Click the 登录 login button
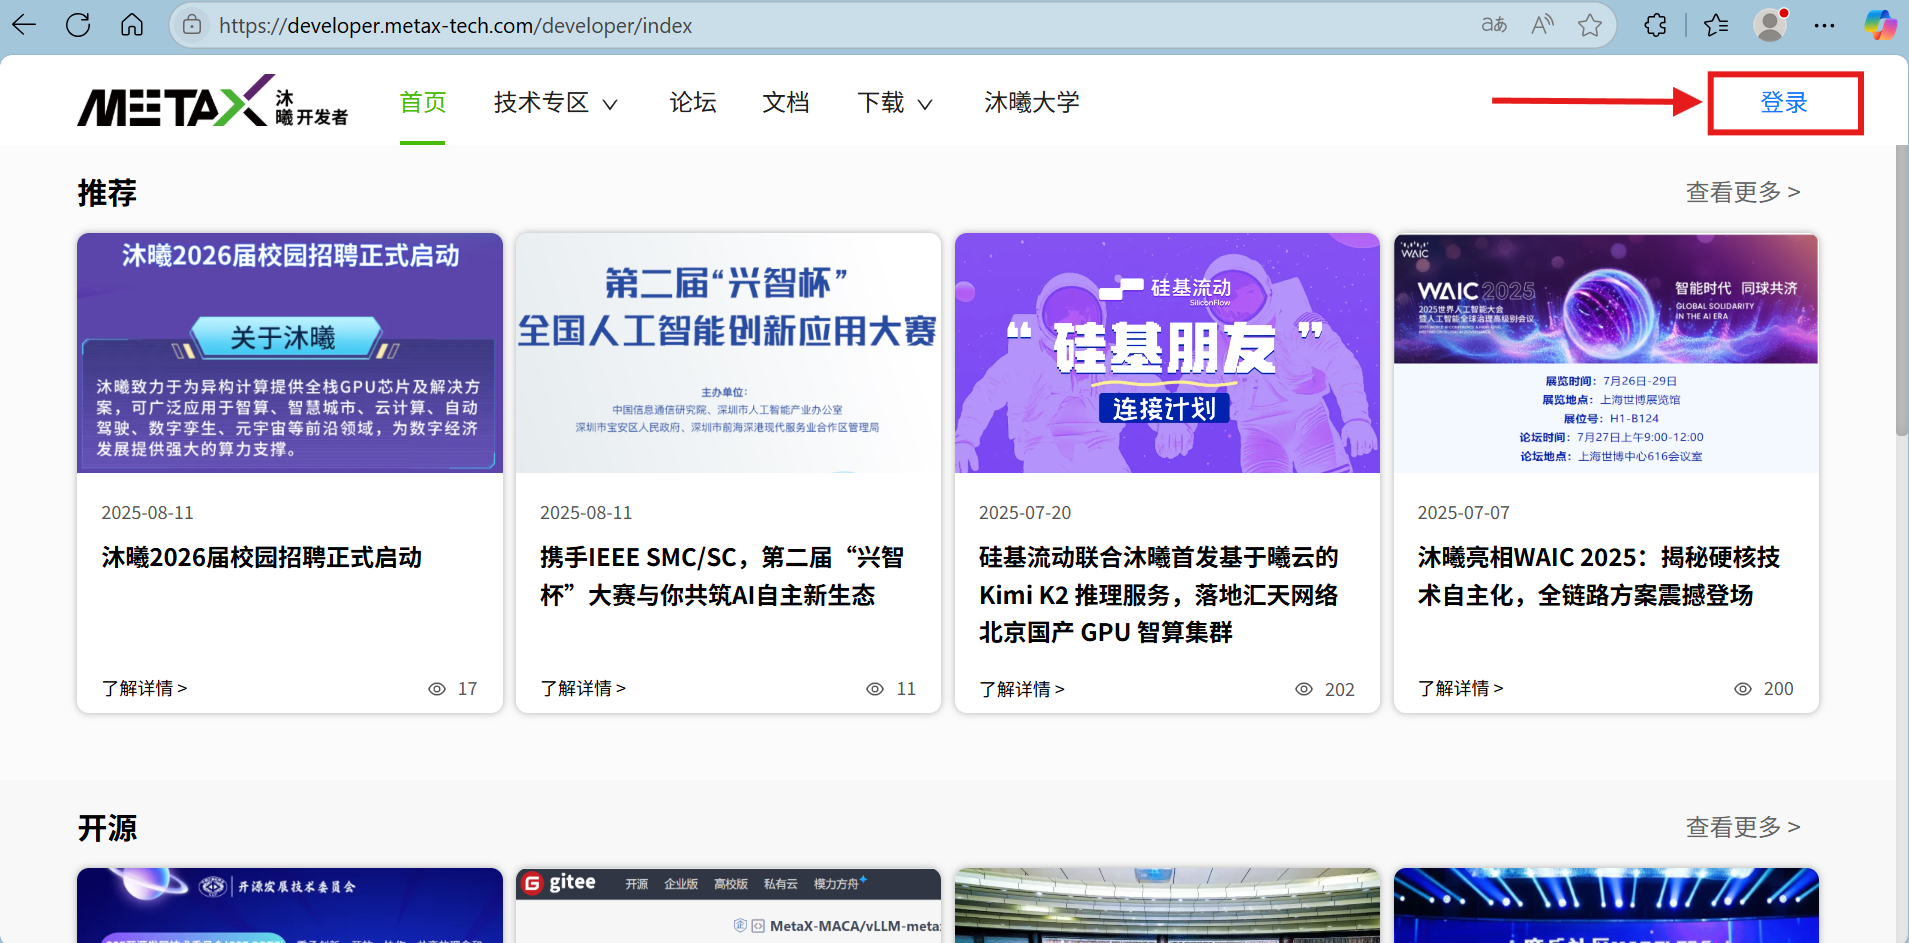 1785,102
